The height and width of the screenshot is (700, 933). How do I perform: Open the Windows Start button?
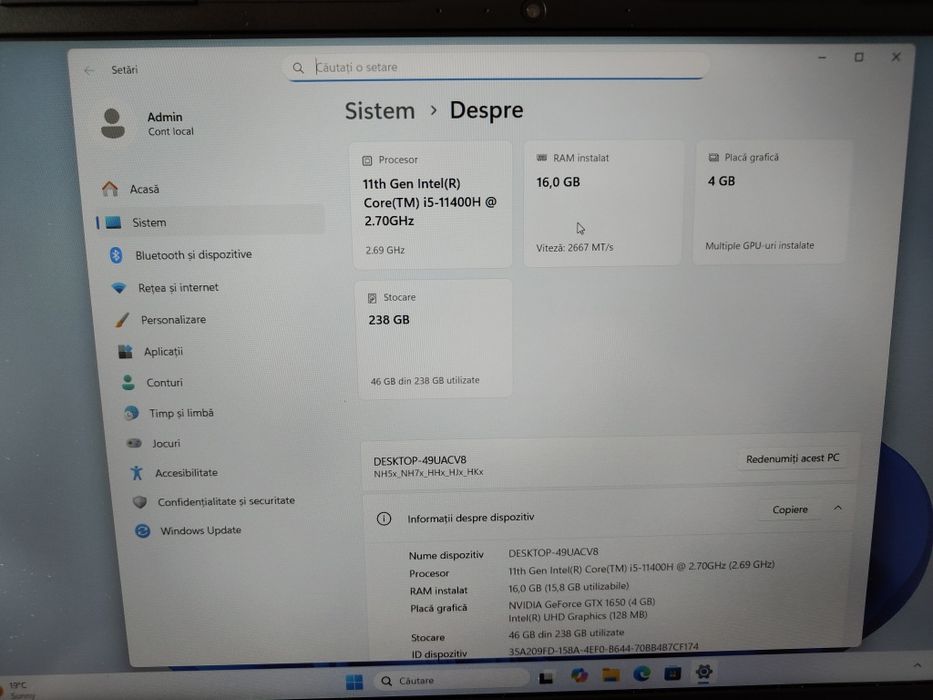tap(354, 682)
